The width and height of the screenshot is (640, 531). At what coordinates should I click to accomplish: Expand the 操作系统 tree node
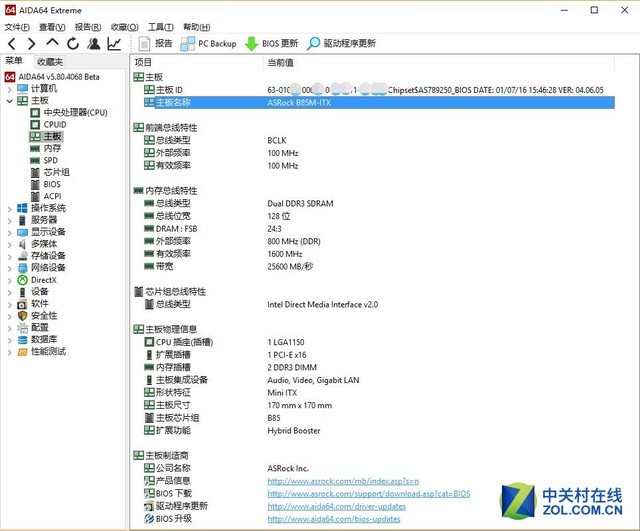pyautogui.click(x=10, y=208)
